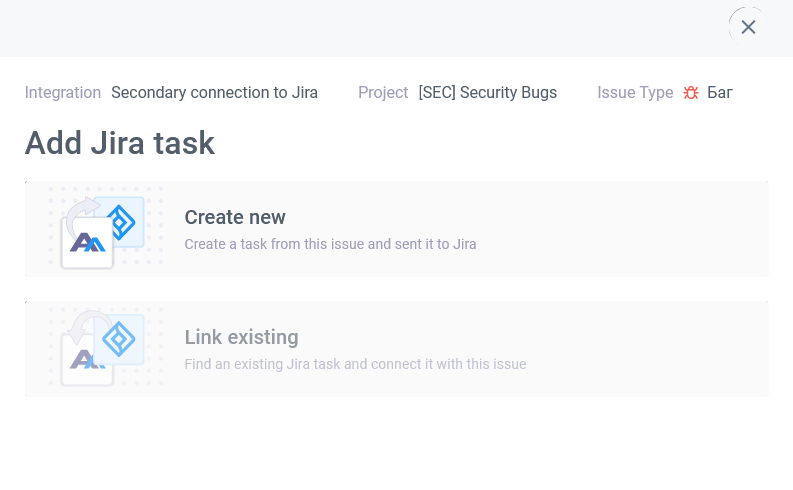Click the Link existing illustration icon
This screenshot has width=793, height=490.
[106, 348]
